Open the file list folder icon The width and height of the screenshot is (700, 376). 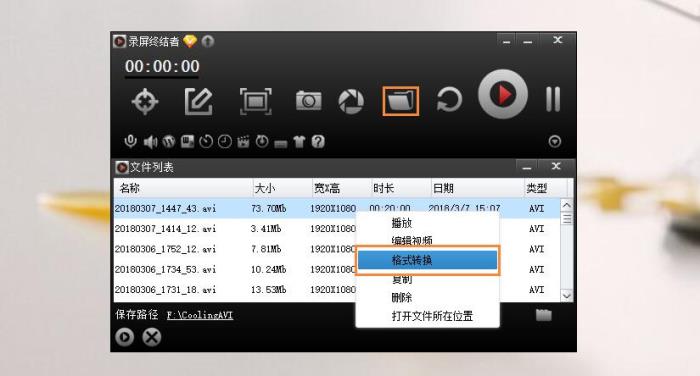pyautogui.click(x=400, y=101)
